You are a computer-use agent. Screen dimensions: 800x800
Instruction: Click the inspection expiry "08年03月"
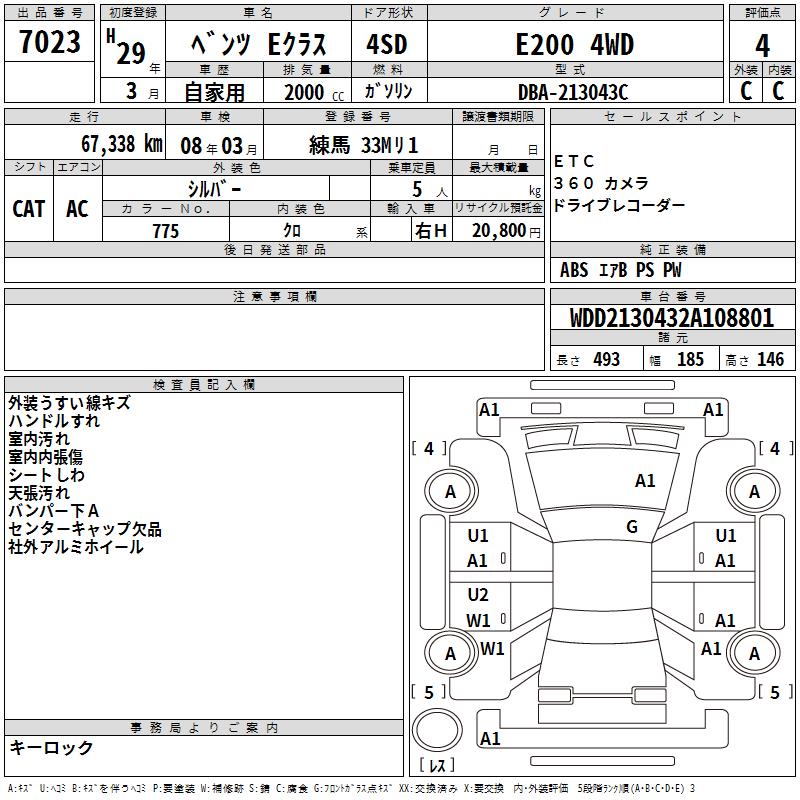click(x=219, y=146)
